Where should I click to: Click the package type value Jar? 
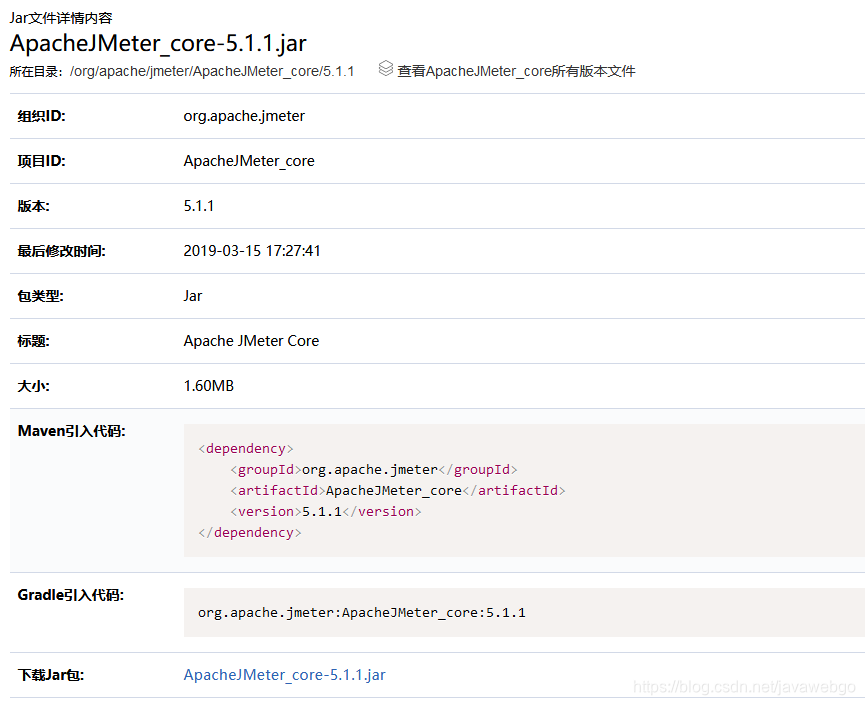point(193,296)
